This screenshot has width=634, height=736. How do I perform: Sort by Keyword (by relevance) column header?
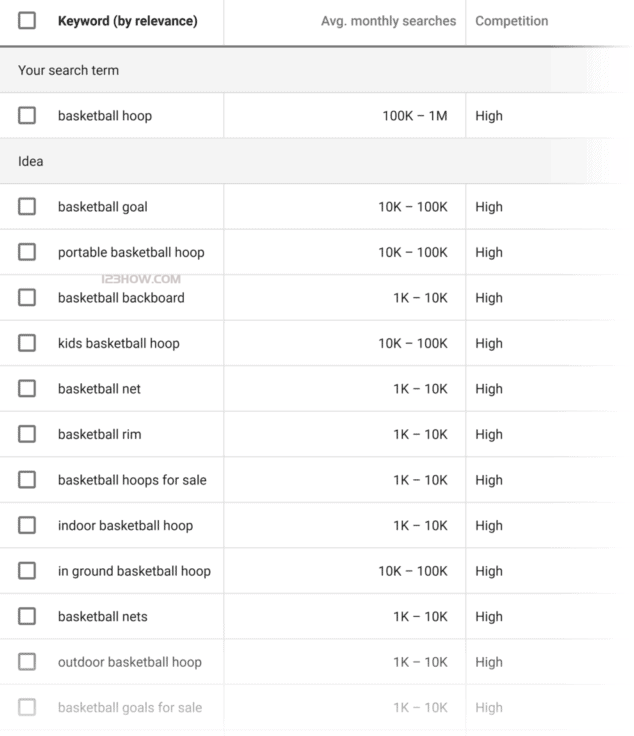(x=127, y=21)
